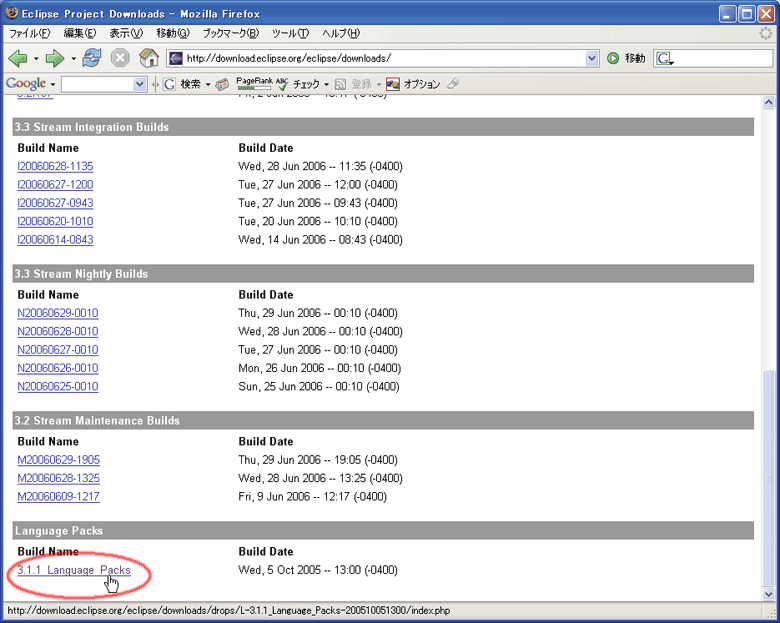Open the Forward button history dropdown arrow
Image resolution: width=780 pixels, height=623 pixels.
pos(73,59)
